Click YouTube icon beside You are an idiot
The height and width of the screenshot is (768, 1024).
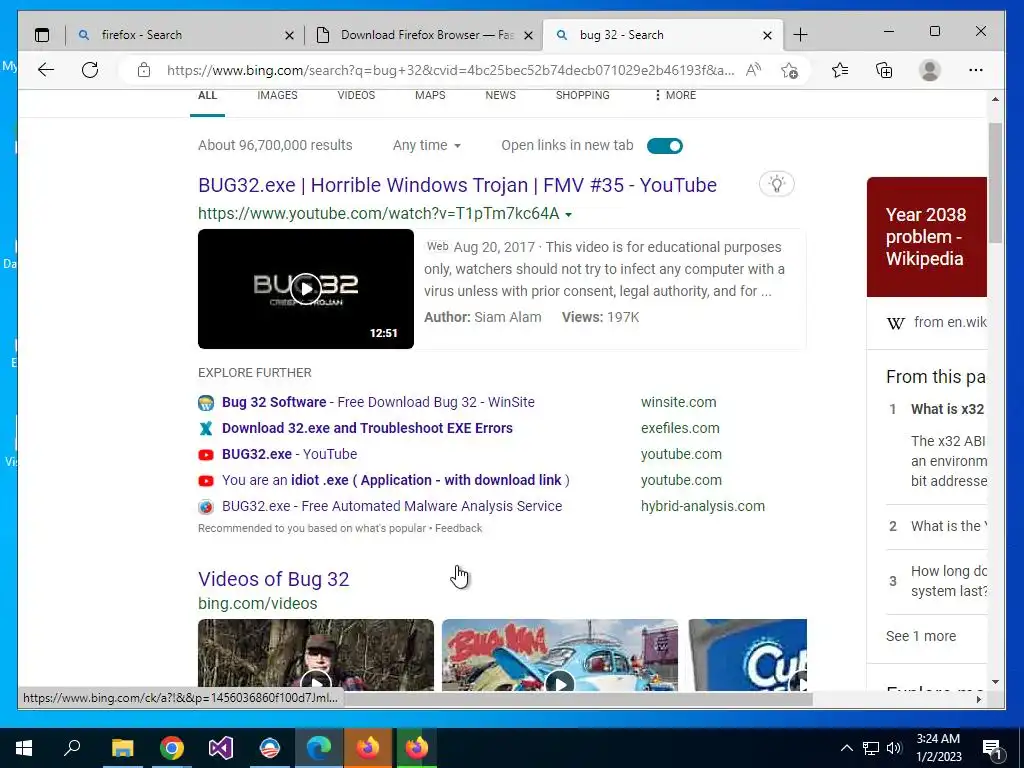(206, 481)
